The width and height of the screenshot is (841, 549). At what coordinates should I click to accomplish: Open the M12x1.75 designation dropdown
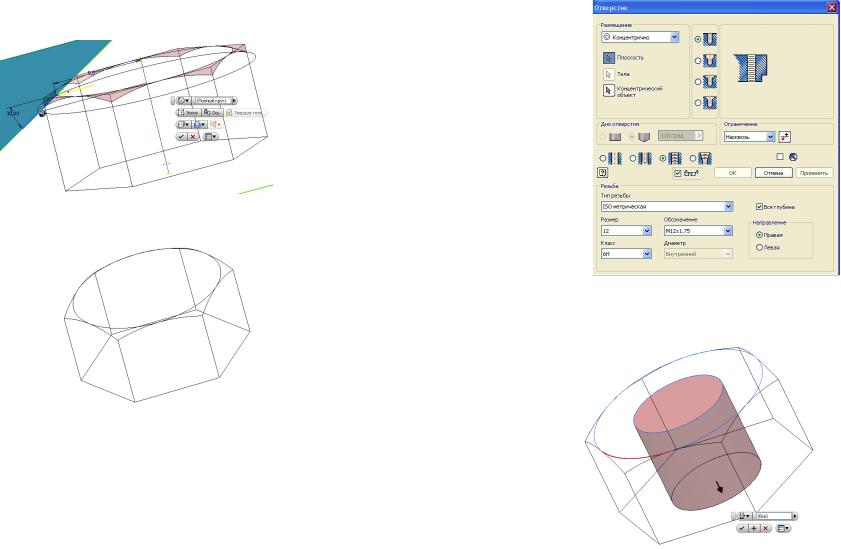click(x=728, y=231)
